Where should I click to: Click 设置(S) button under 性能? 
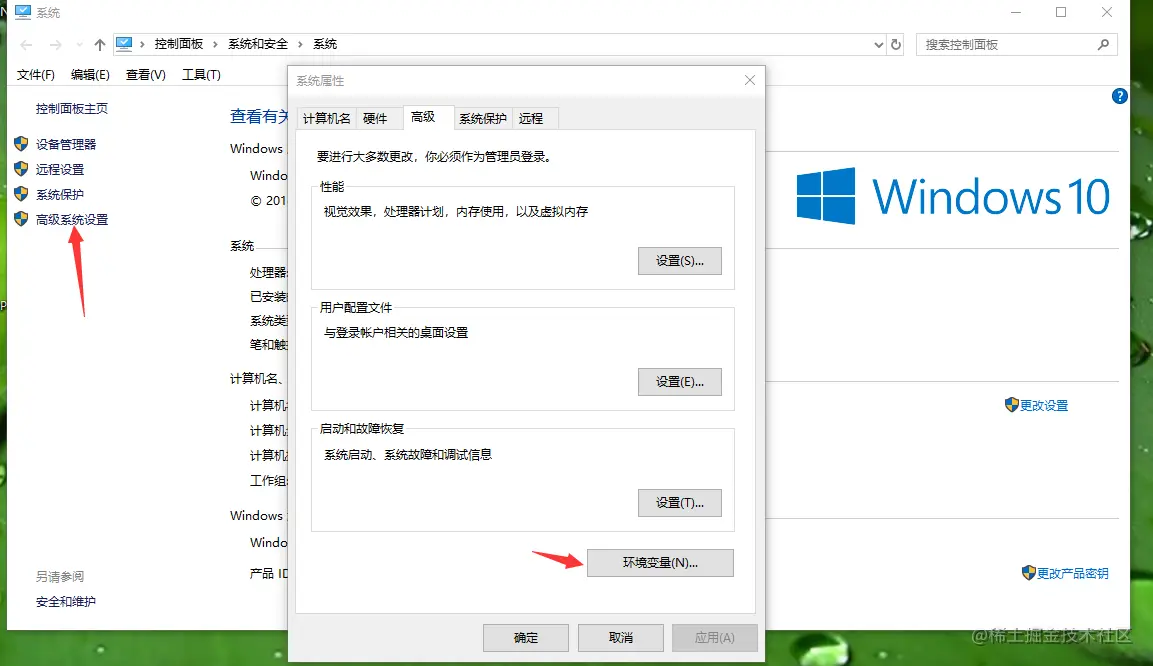(x=679, y=261)
